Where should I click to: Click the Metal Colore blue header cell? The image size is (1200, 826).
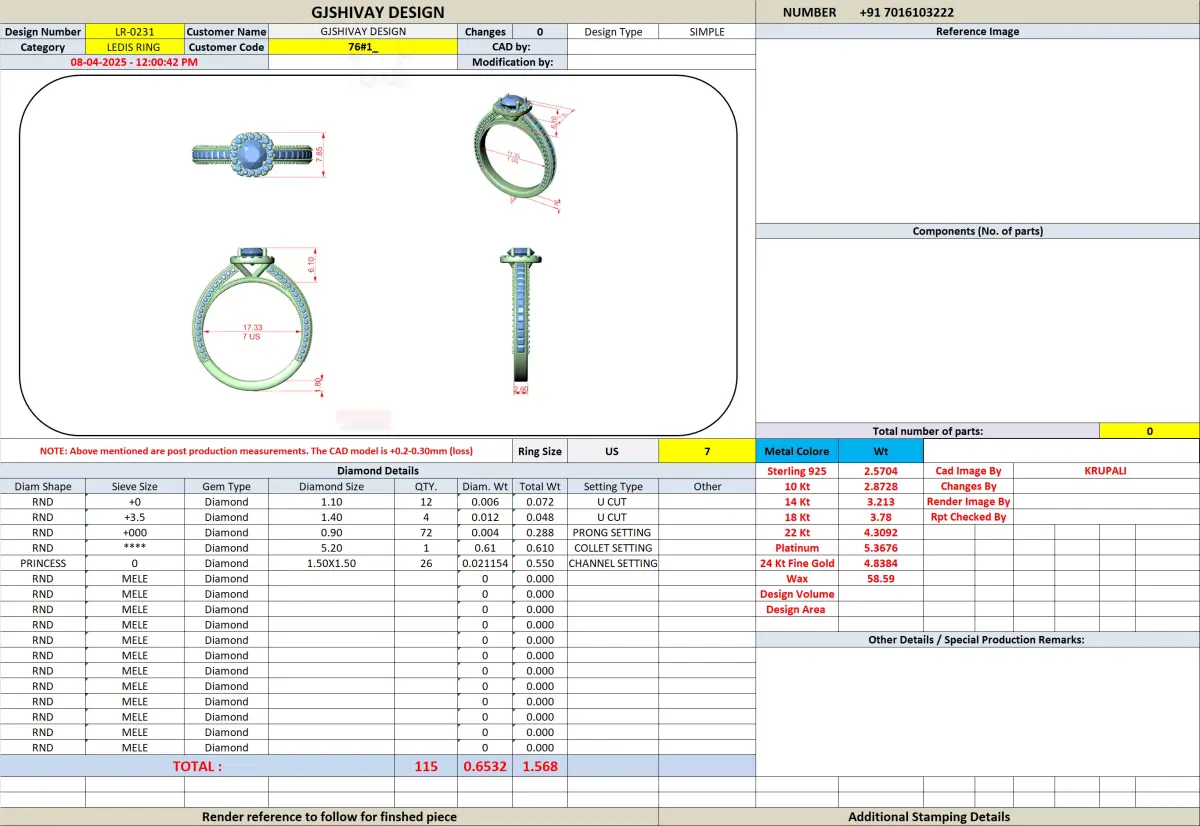[797, 451]
